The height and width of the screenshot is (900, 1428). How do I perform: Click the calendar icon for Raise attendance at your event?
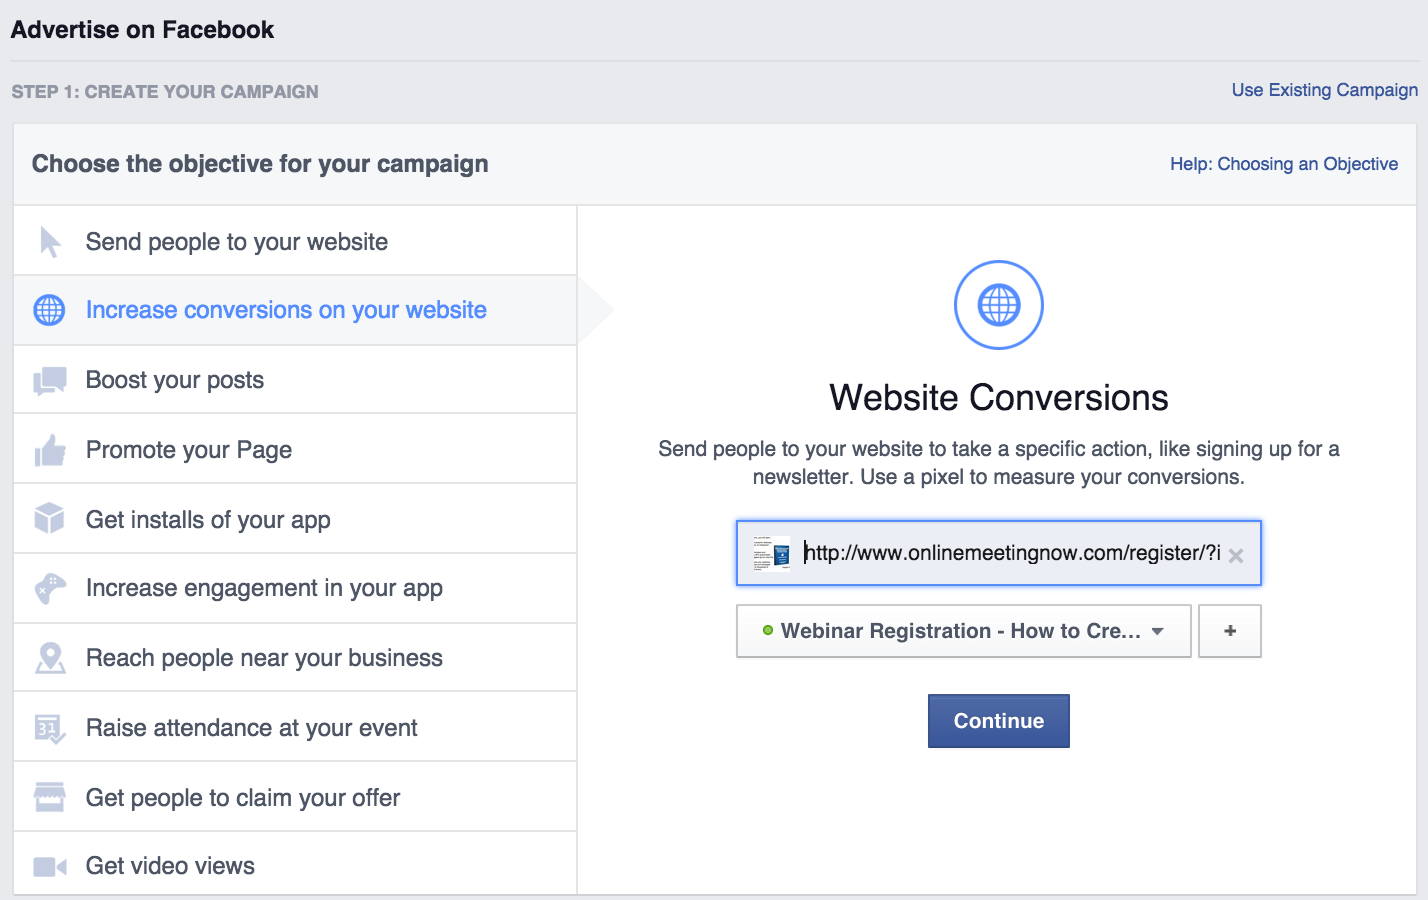(49, 728)
